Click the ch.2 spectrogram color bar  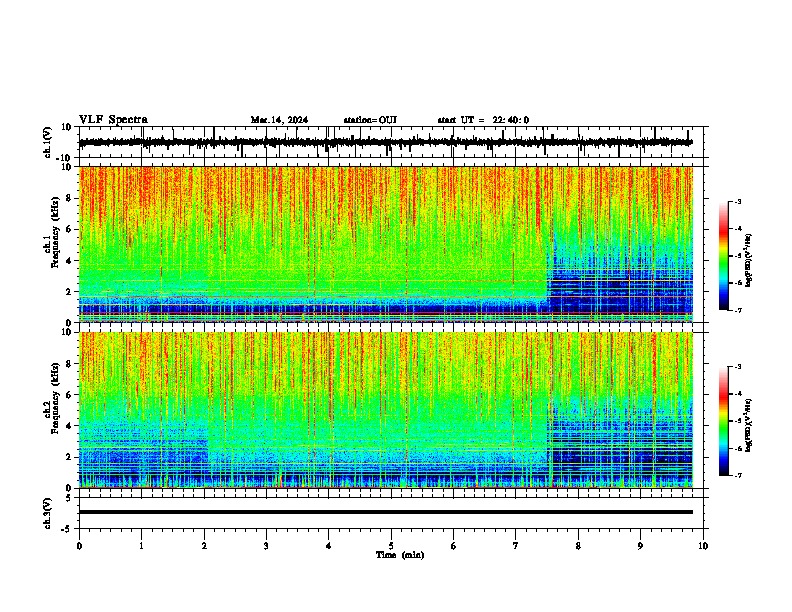(x=724, y=421)
